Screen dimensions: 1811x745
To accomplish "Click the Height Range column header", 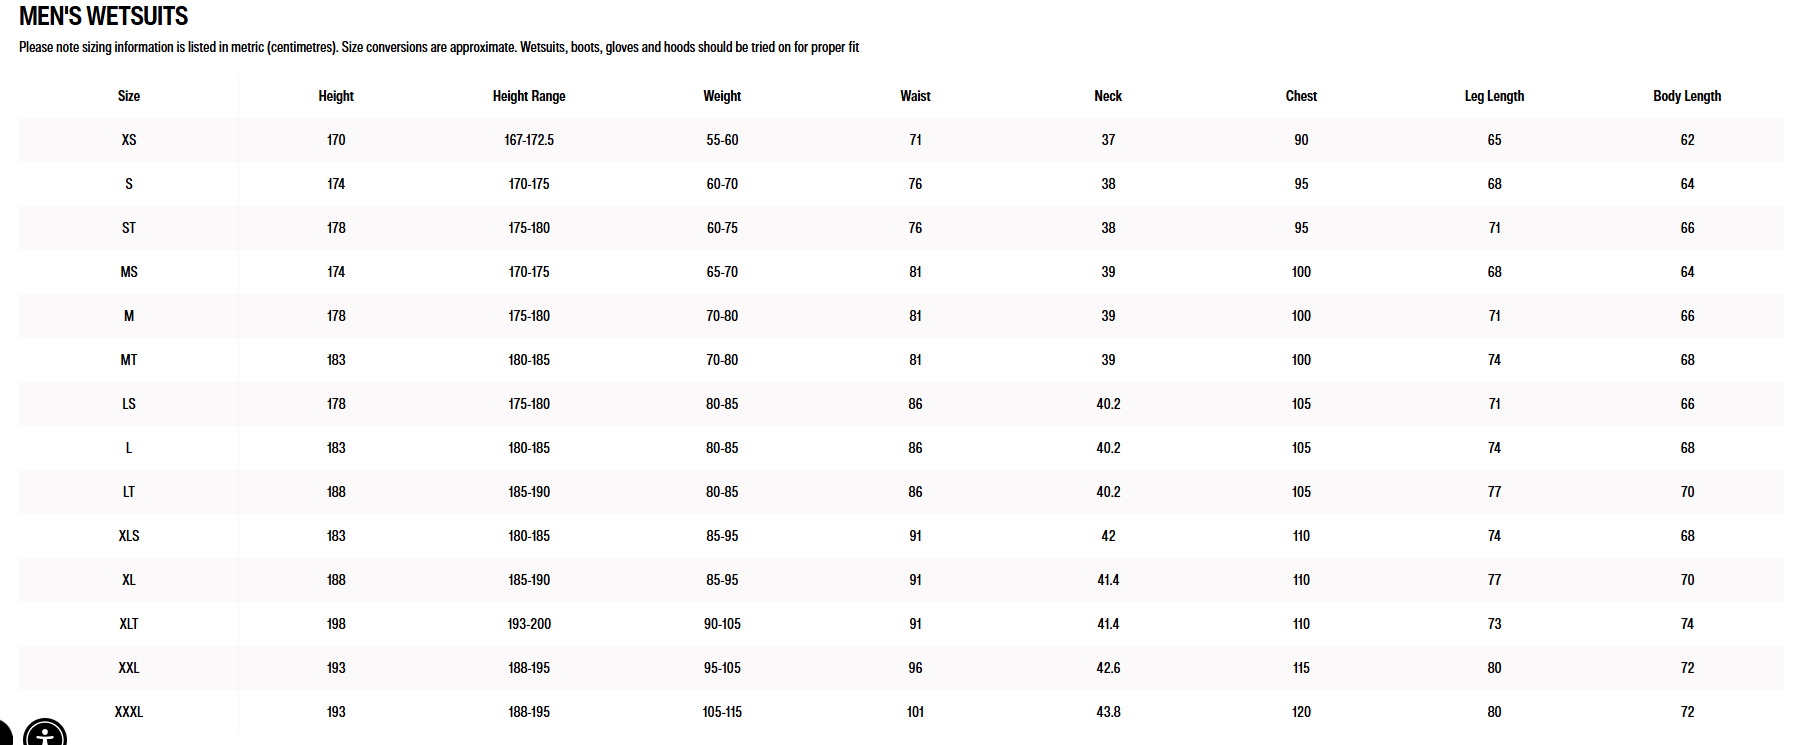I will tap(529, 96).
